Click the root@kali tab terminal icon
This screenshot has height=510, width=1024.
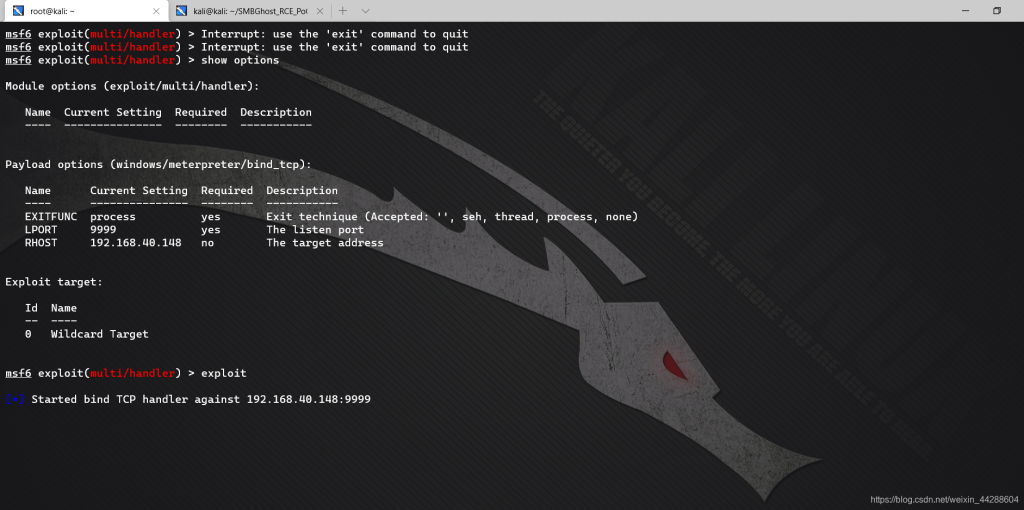(x=18, y=11)
